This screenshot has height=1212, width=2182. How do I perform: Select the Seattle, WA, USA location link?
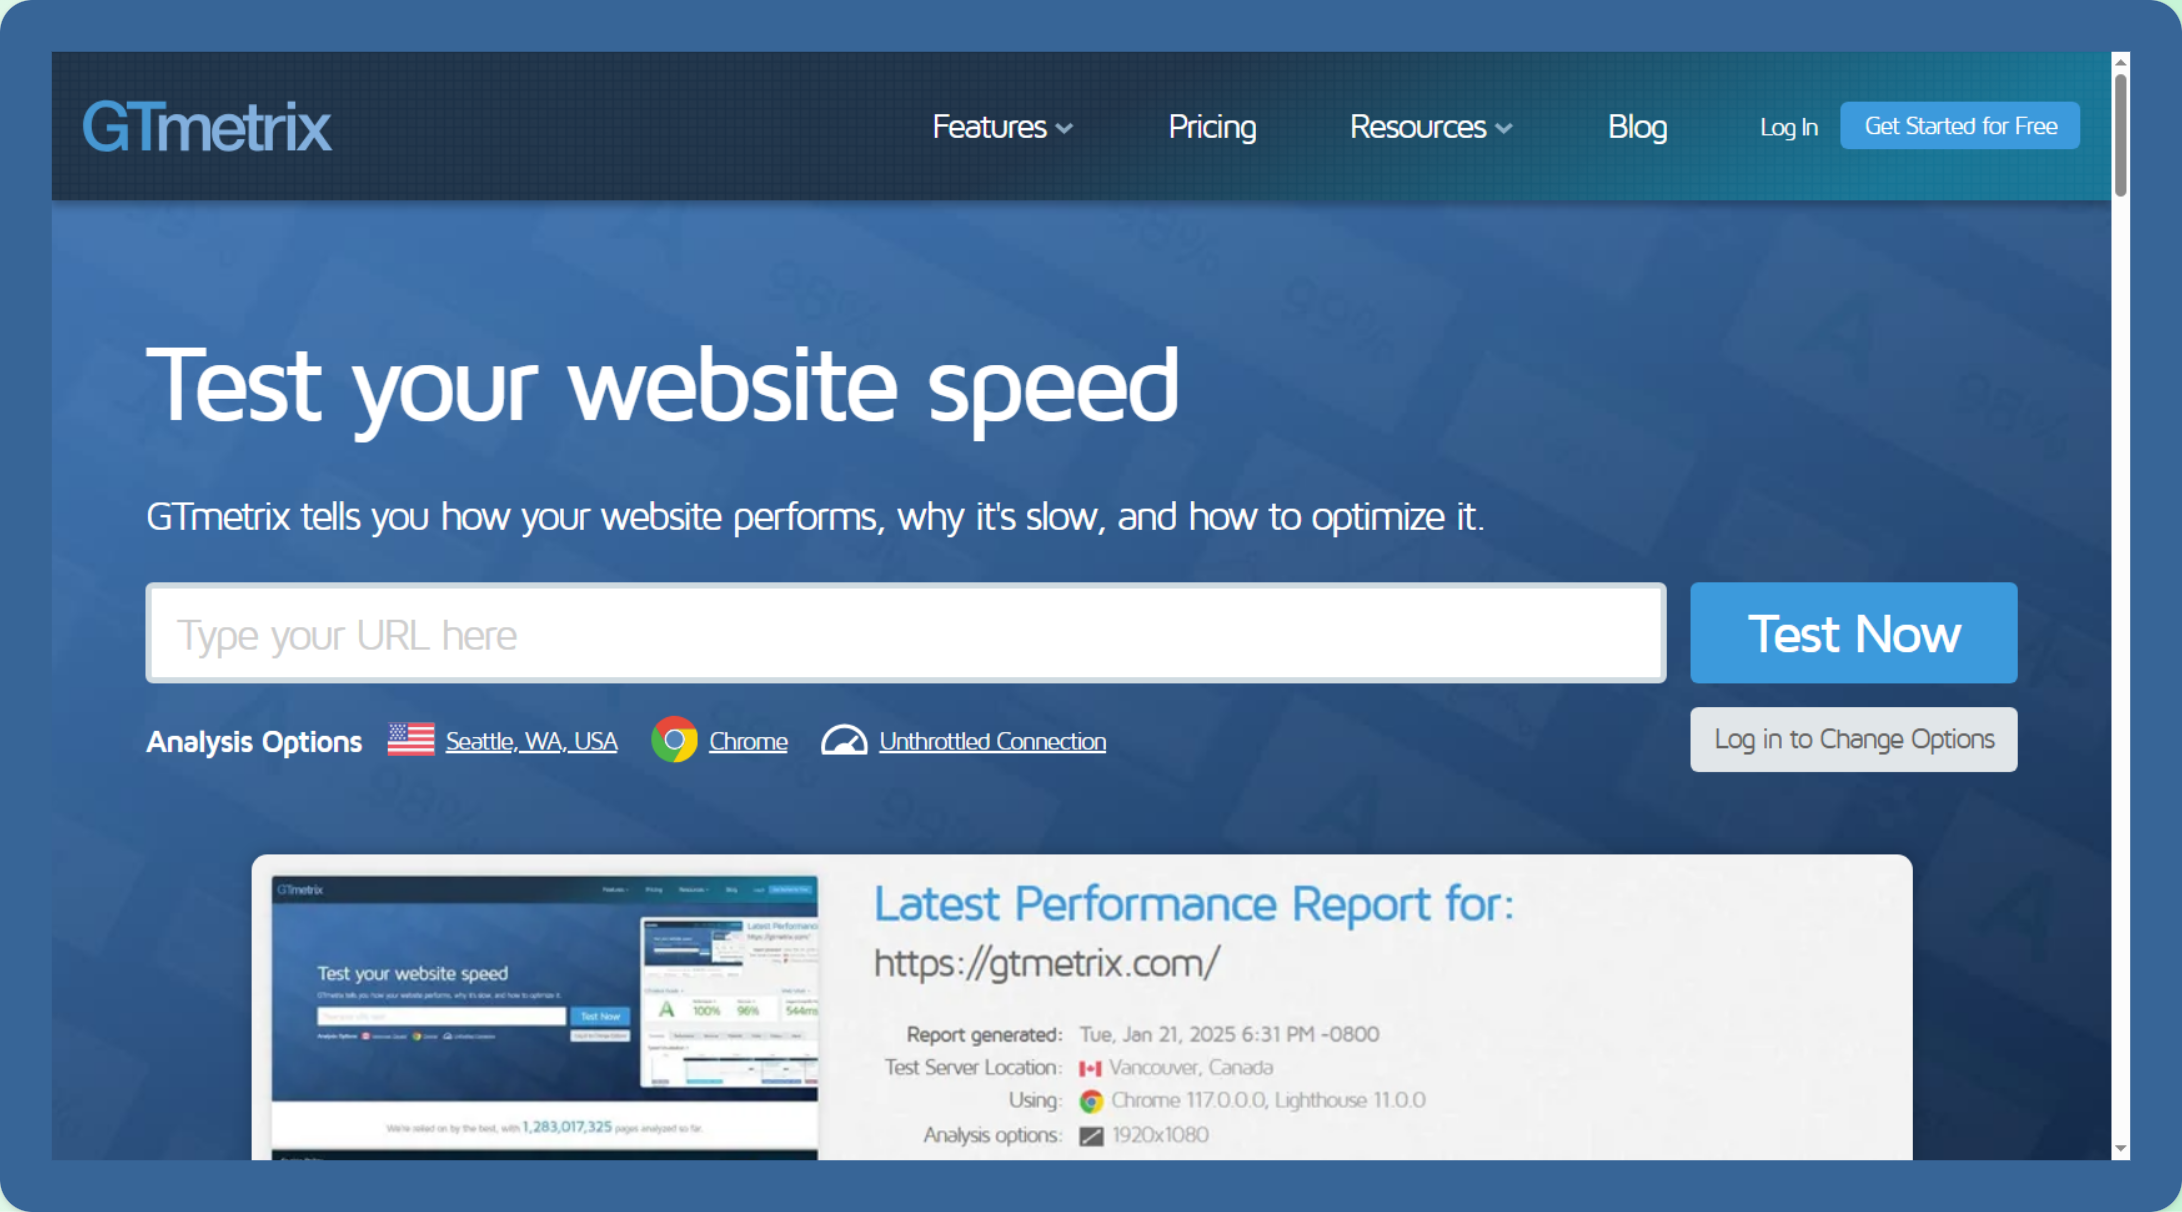531,741
